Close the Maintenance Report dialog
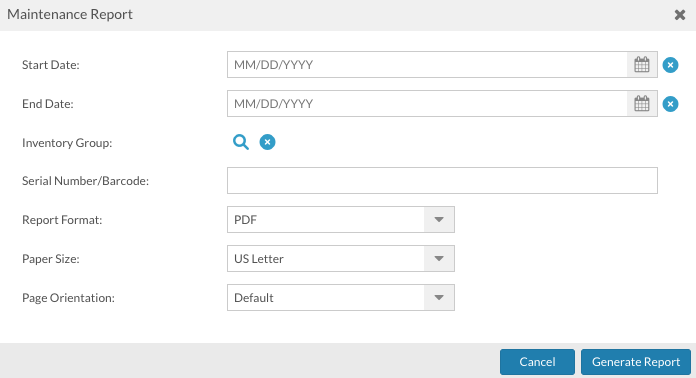The image size is (696, 378). coord(680,15)
